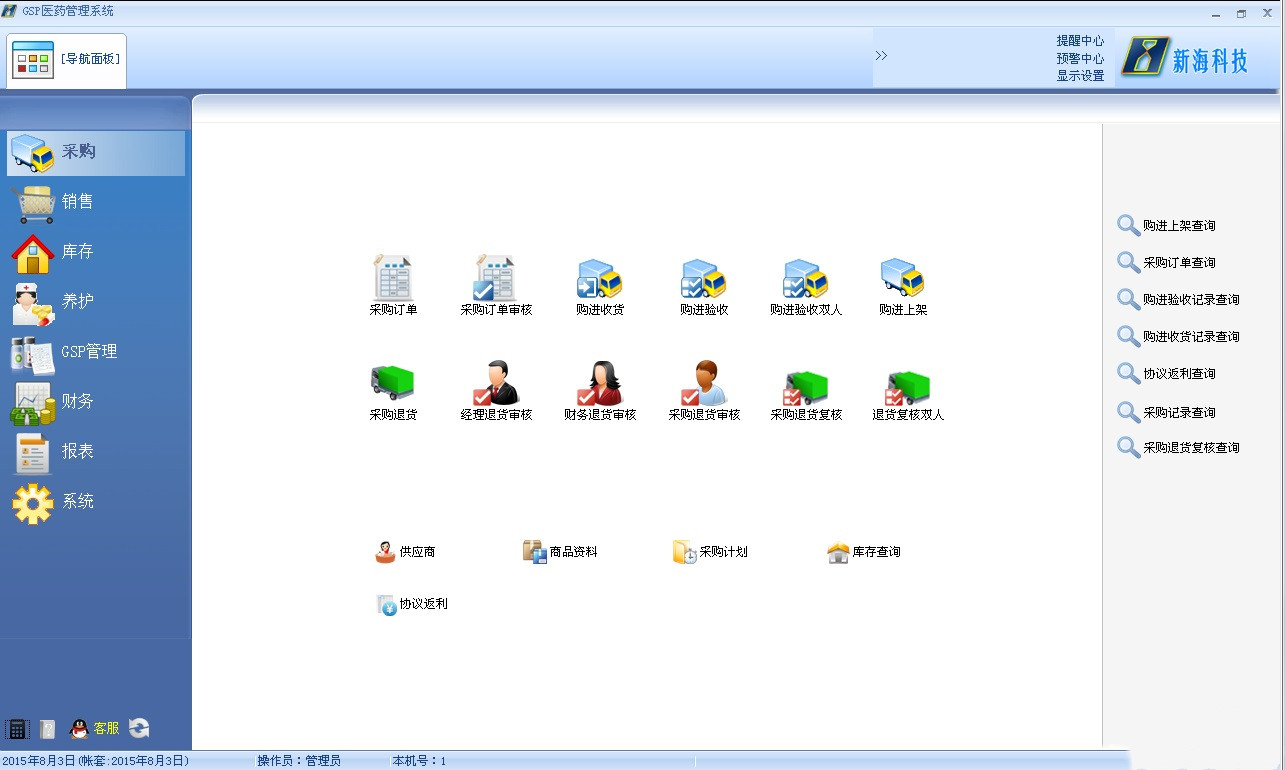Open the 购进上架 shelving icon
The width and height of the screenshot is (1285, 770).
point(903,287)
